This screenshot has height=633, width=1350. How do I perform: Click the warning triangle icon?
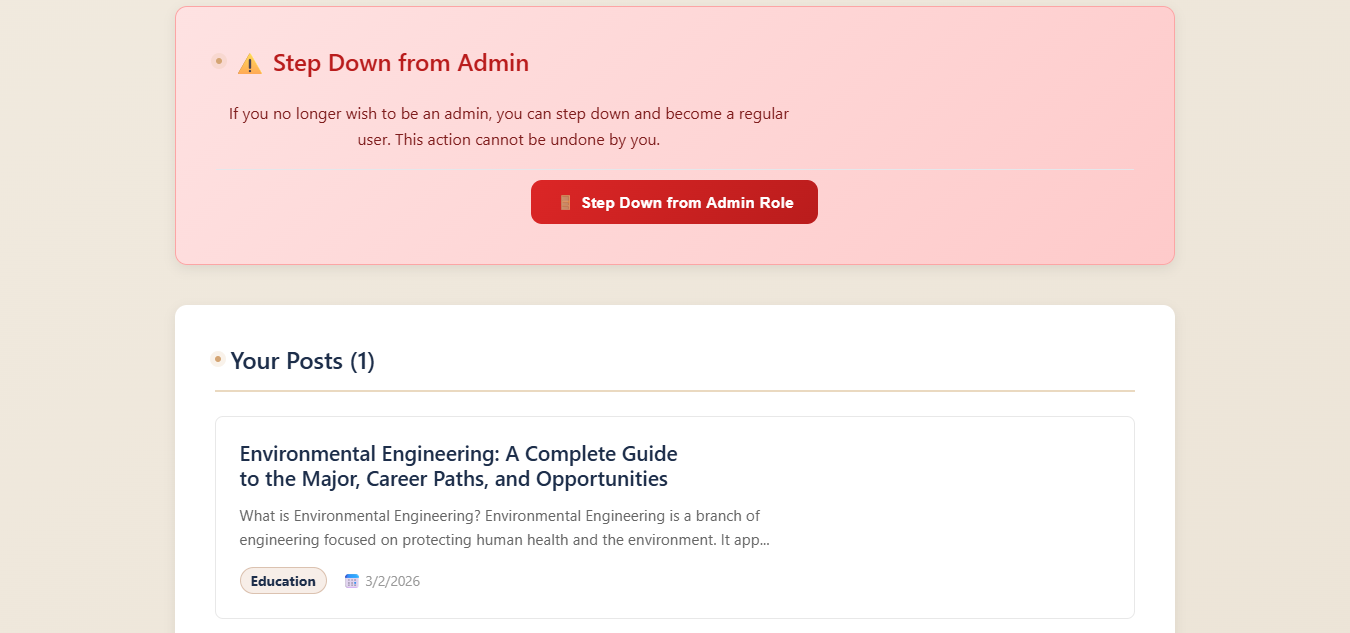(x=249, y=64)
